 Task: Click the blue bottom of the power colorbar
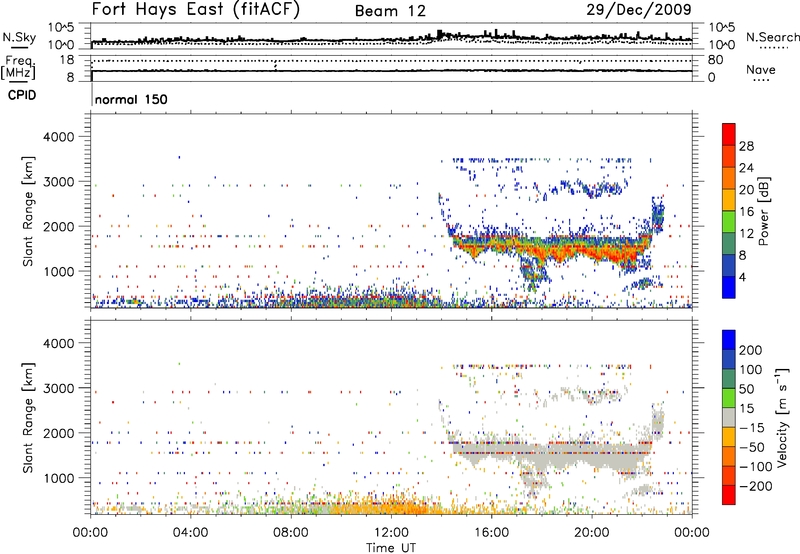tap(729, 287)
